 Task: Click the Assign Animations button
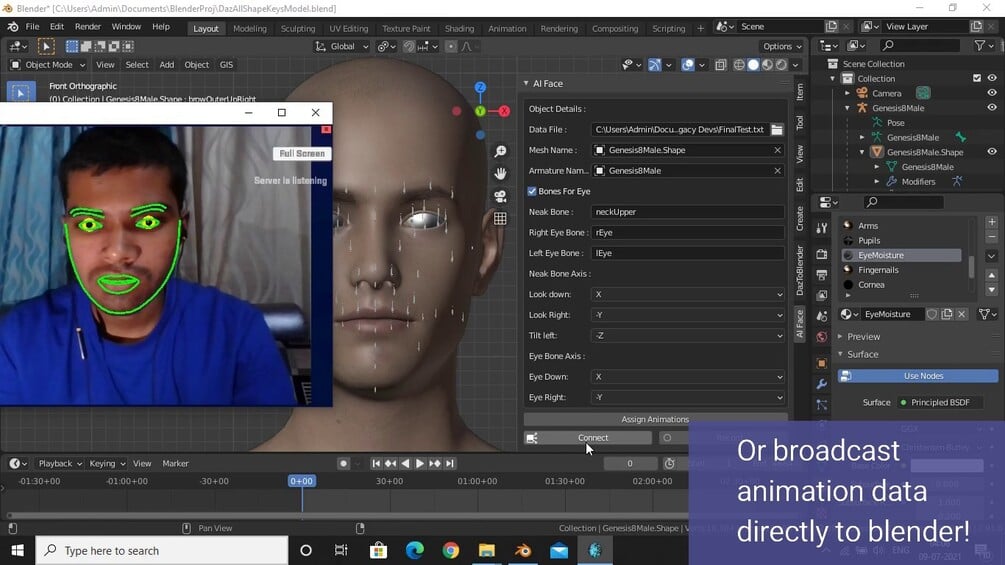click(655, 419)
